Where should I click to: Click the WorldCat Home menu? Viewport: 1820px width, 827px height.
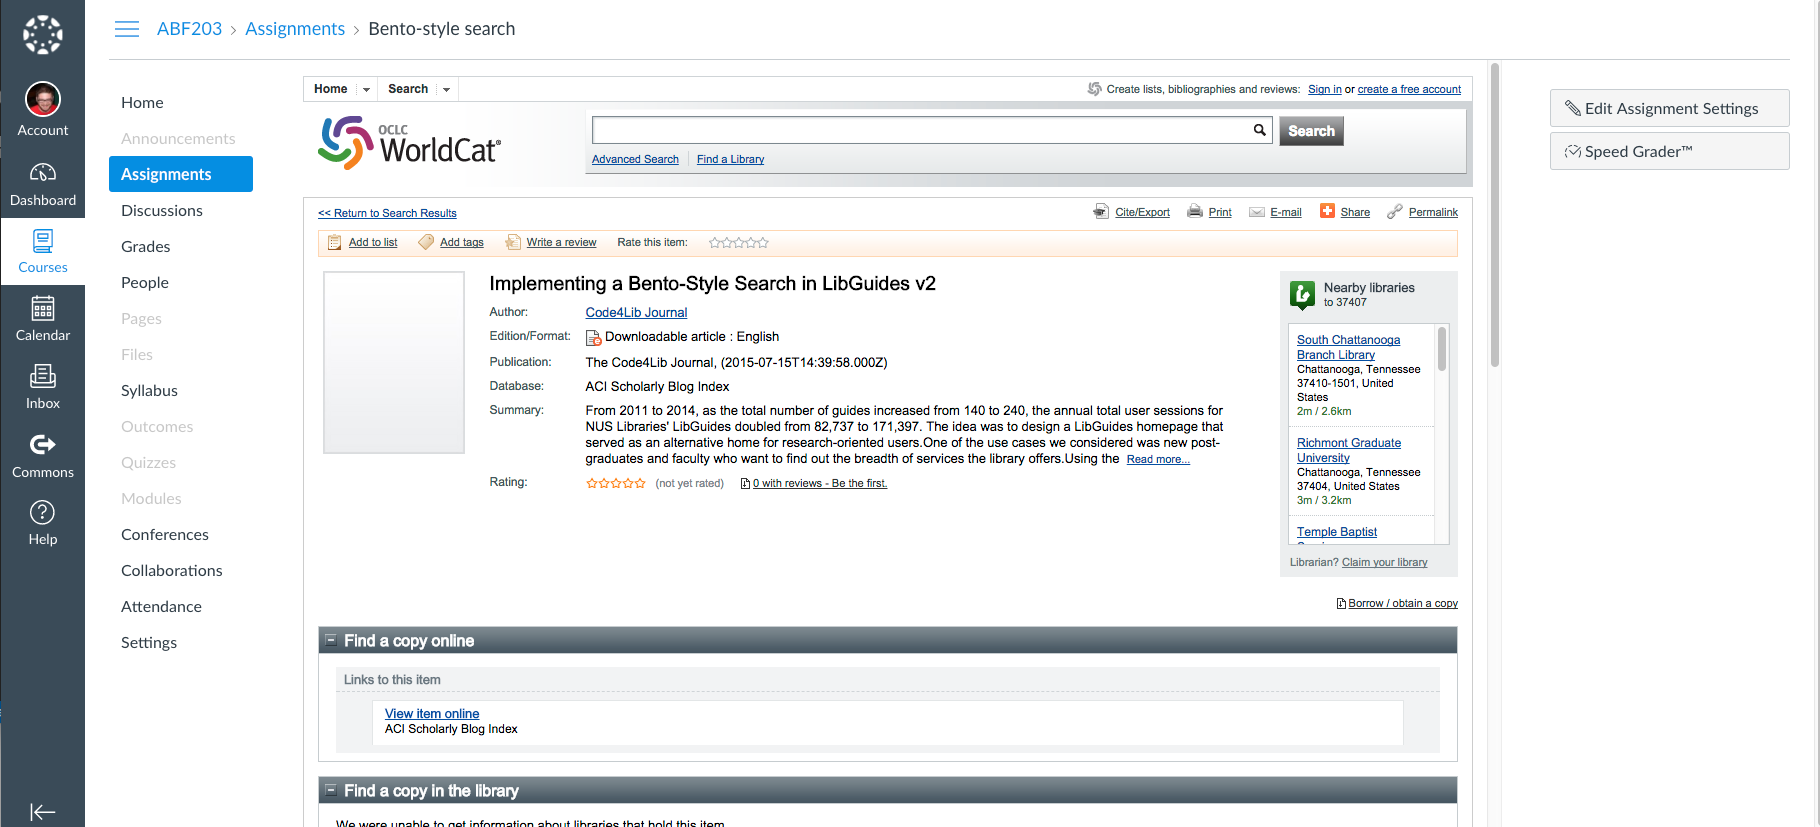coord(331,89)
